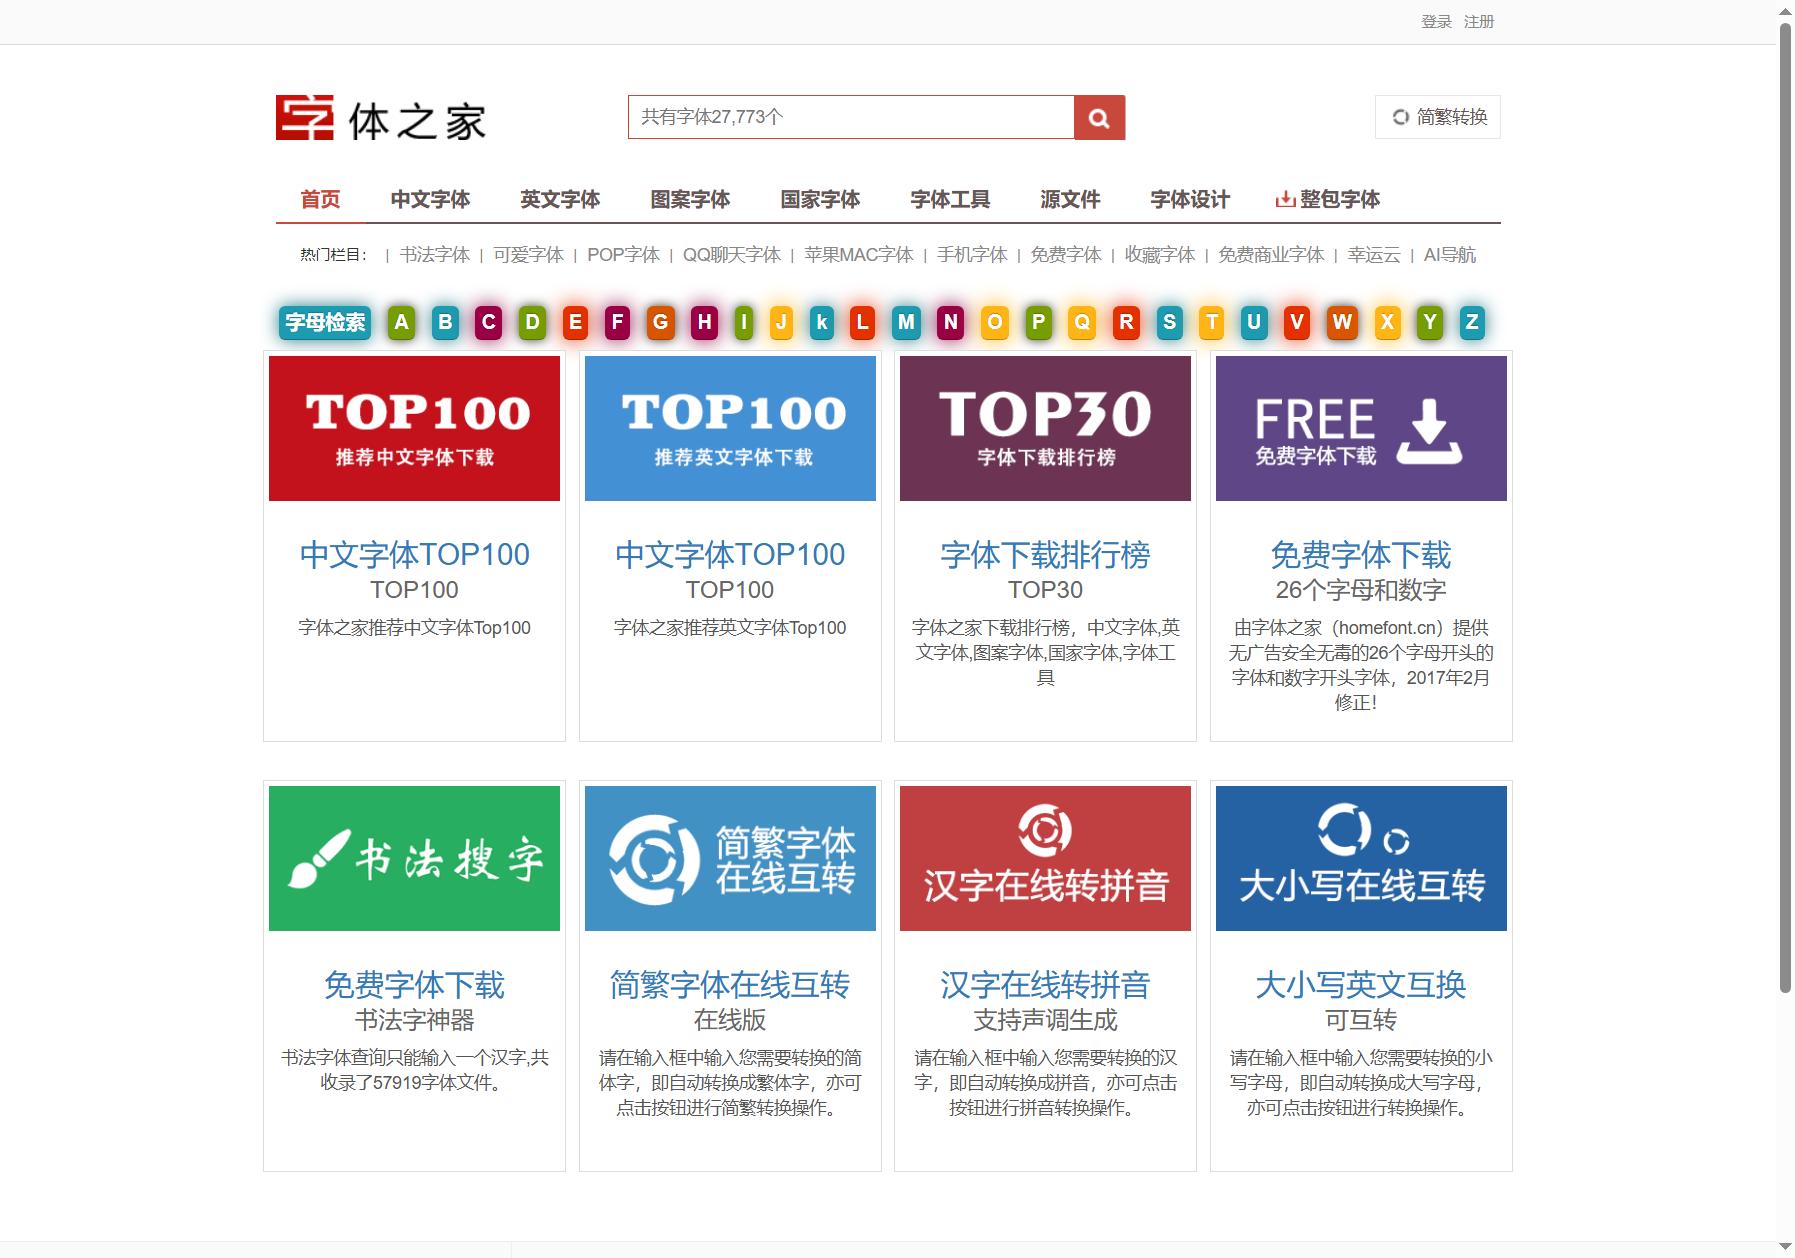Open the 中文字体 nav tab
Viewport: 1795px width, 1258px height.
(x=430, y=199)
